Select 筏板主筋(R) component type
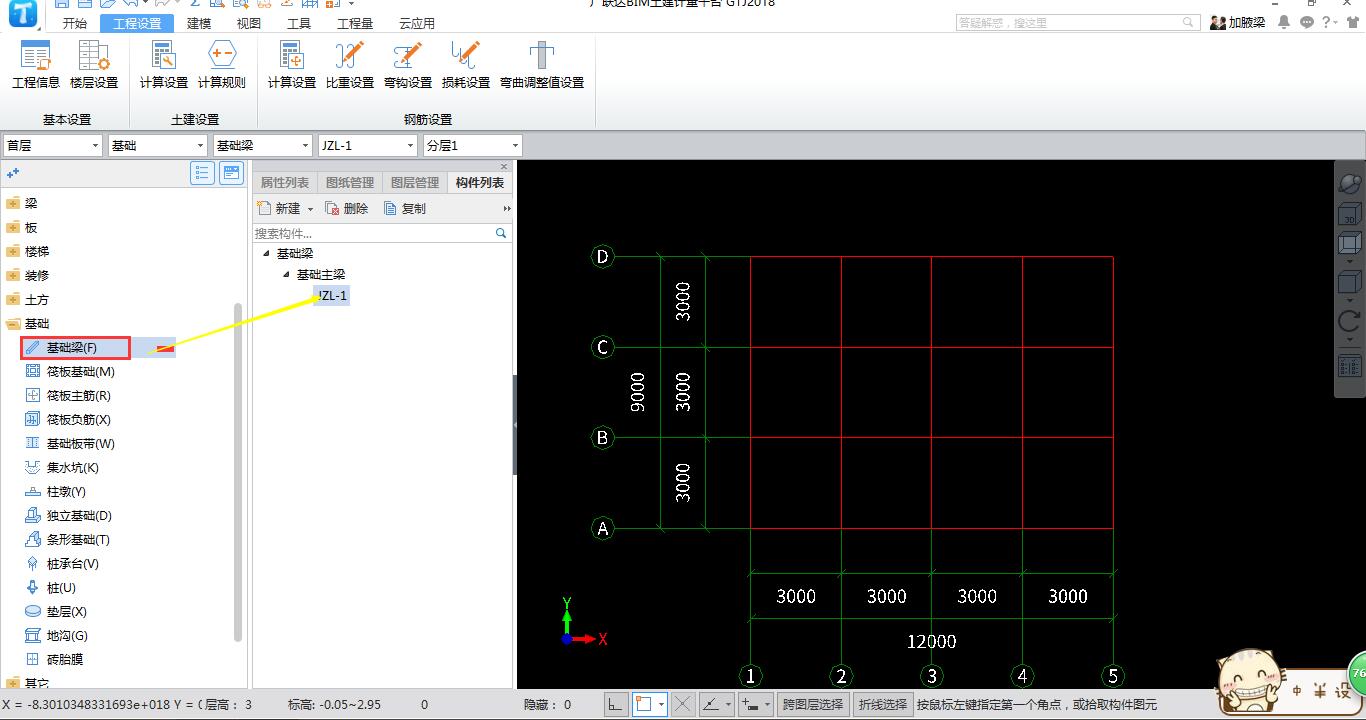 [68, 395]
